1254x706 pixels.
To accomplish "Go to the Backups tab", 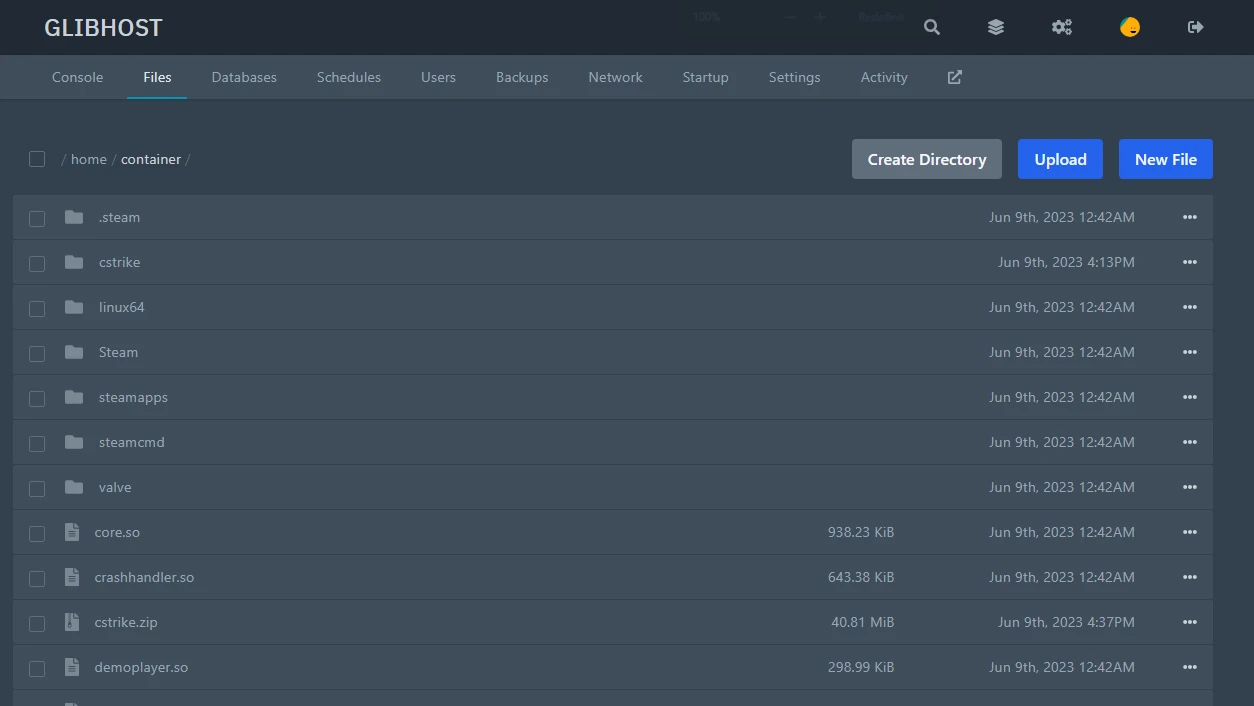I will click(x=522, y=77).
